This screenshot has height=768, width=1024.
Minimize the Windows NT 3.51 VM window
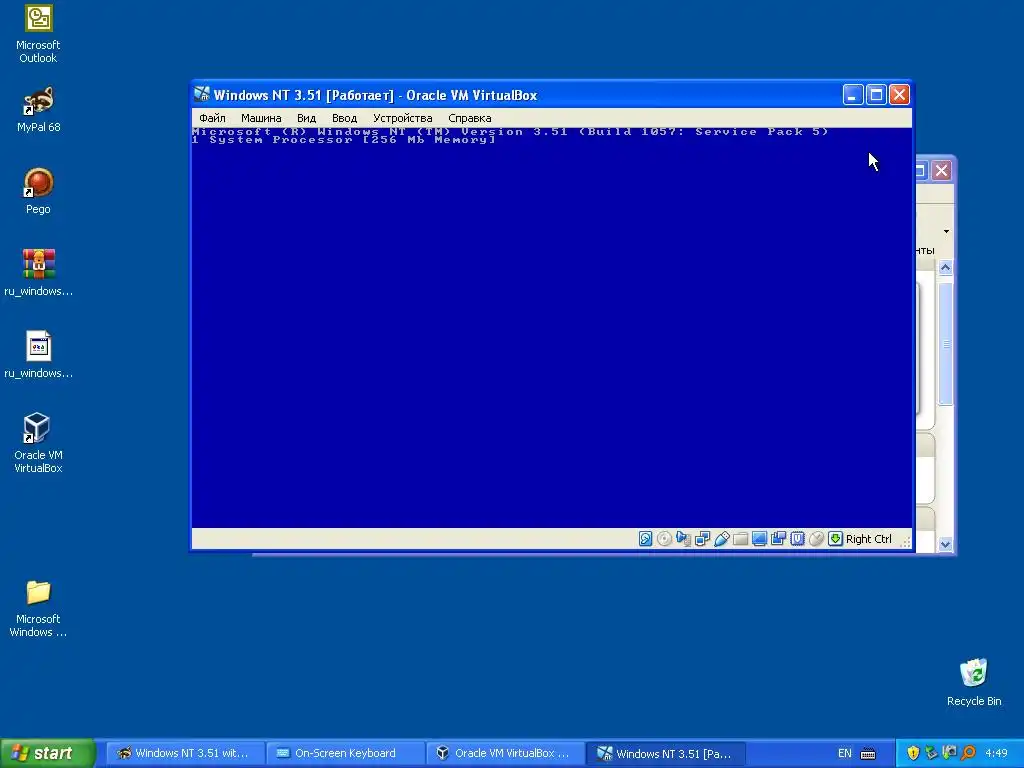point(852,95)
